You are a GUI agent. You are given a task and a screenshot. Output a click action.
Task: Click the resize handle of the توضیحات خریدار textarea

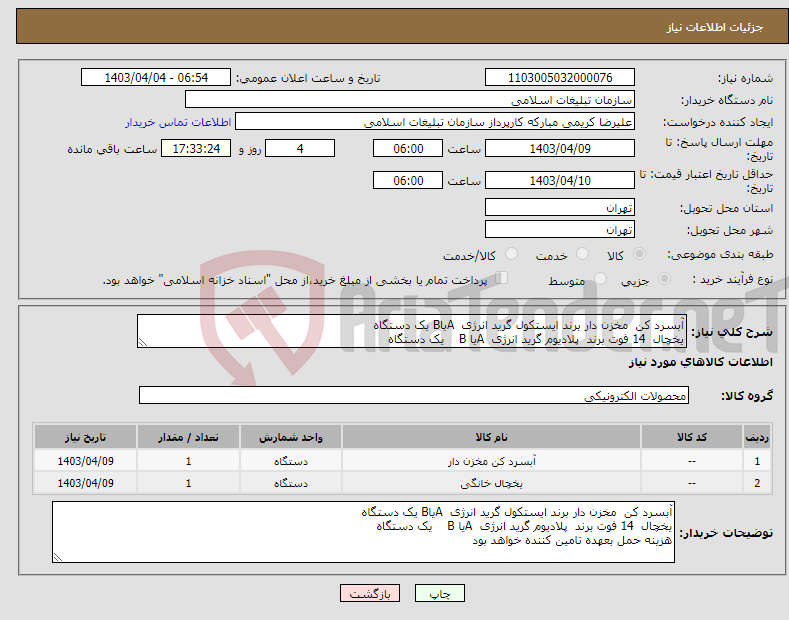pos(58,557)
